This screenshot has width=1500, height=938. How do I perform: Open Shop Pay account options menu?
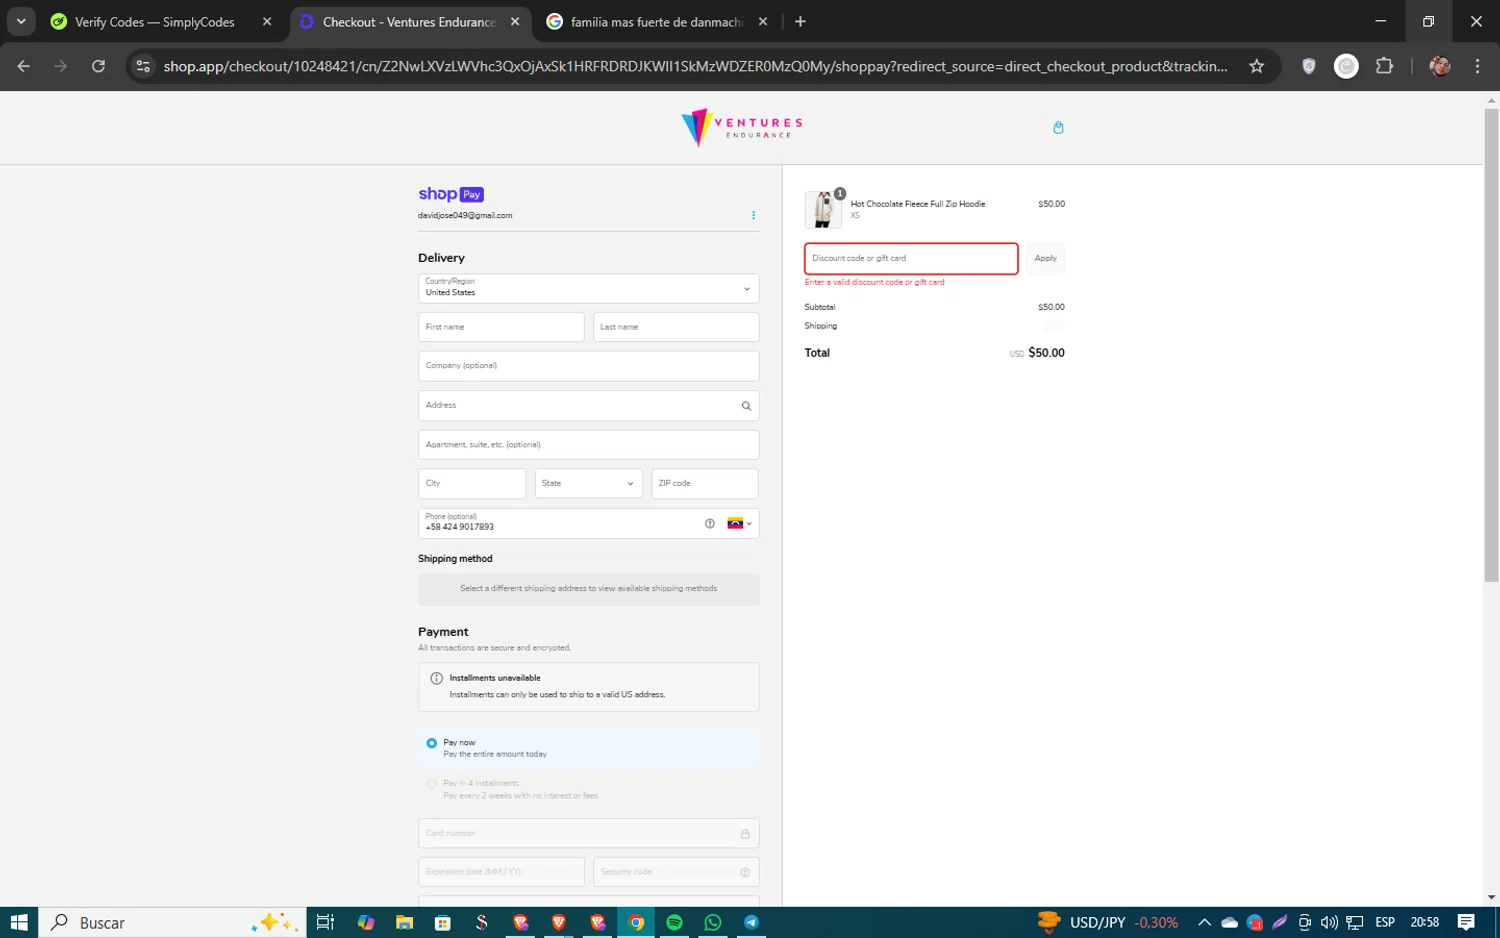(x=753, y=215)
